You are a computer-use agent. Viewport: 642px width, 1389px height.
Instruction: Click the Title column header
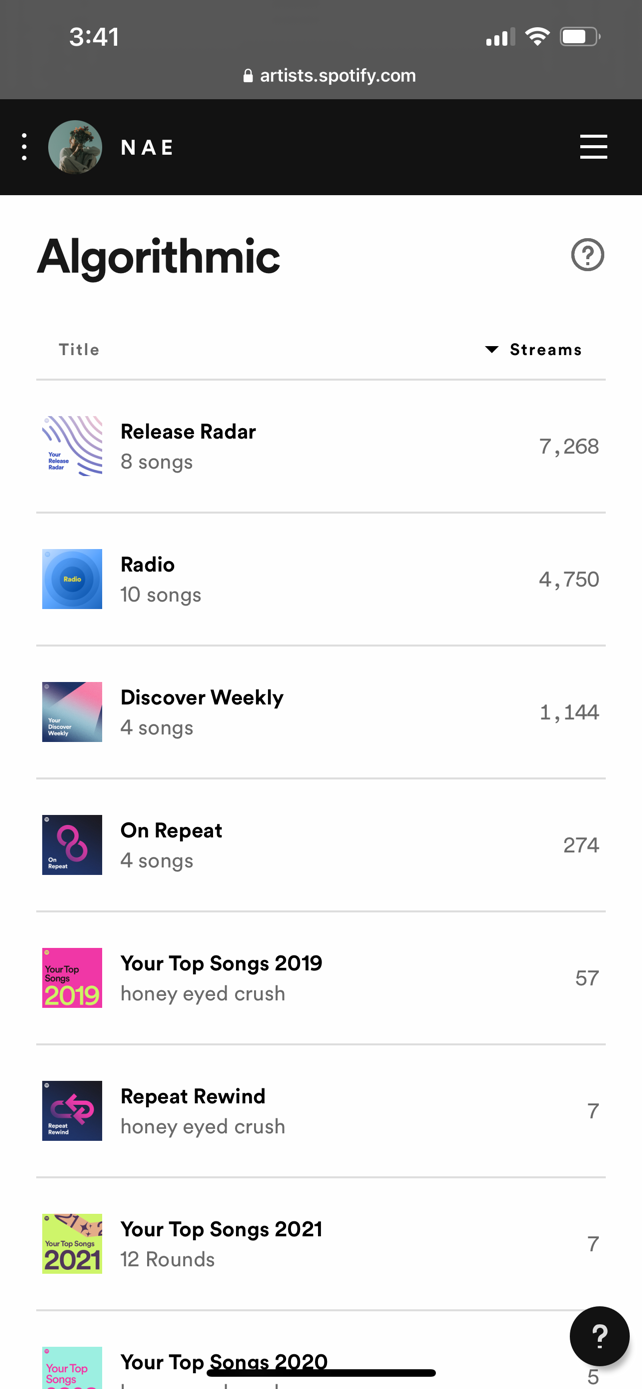pos(79,349)
